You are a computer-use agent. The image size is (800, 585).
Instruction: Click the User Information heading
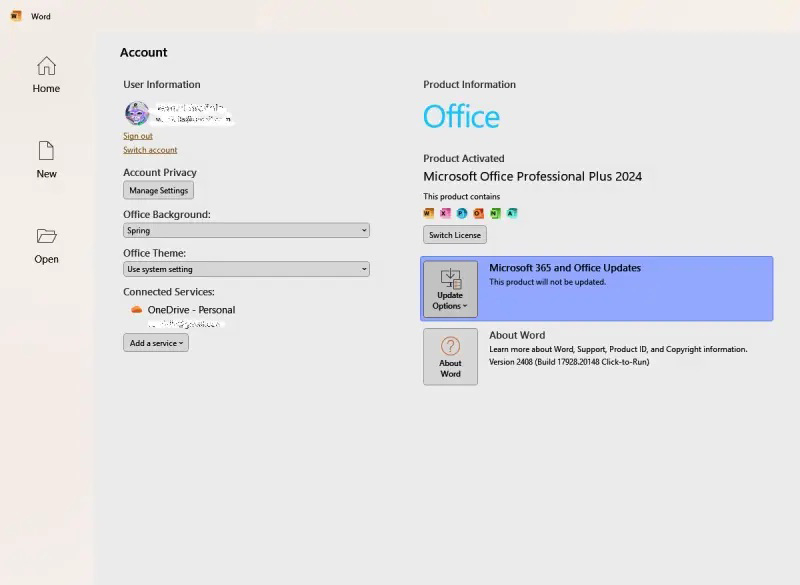162,84
